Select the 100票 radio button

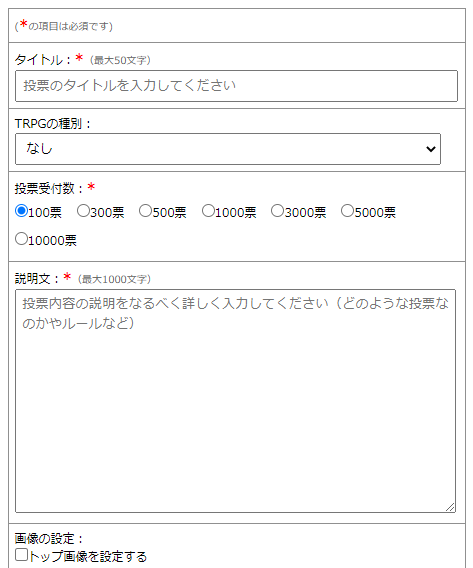(x=21, y=210)
